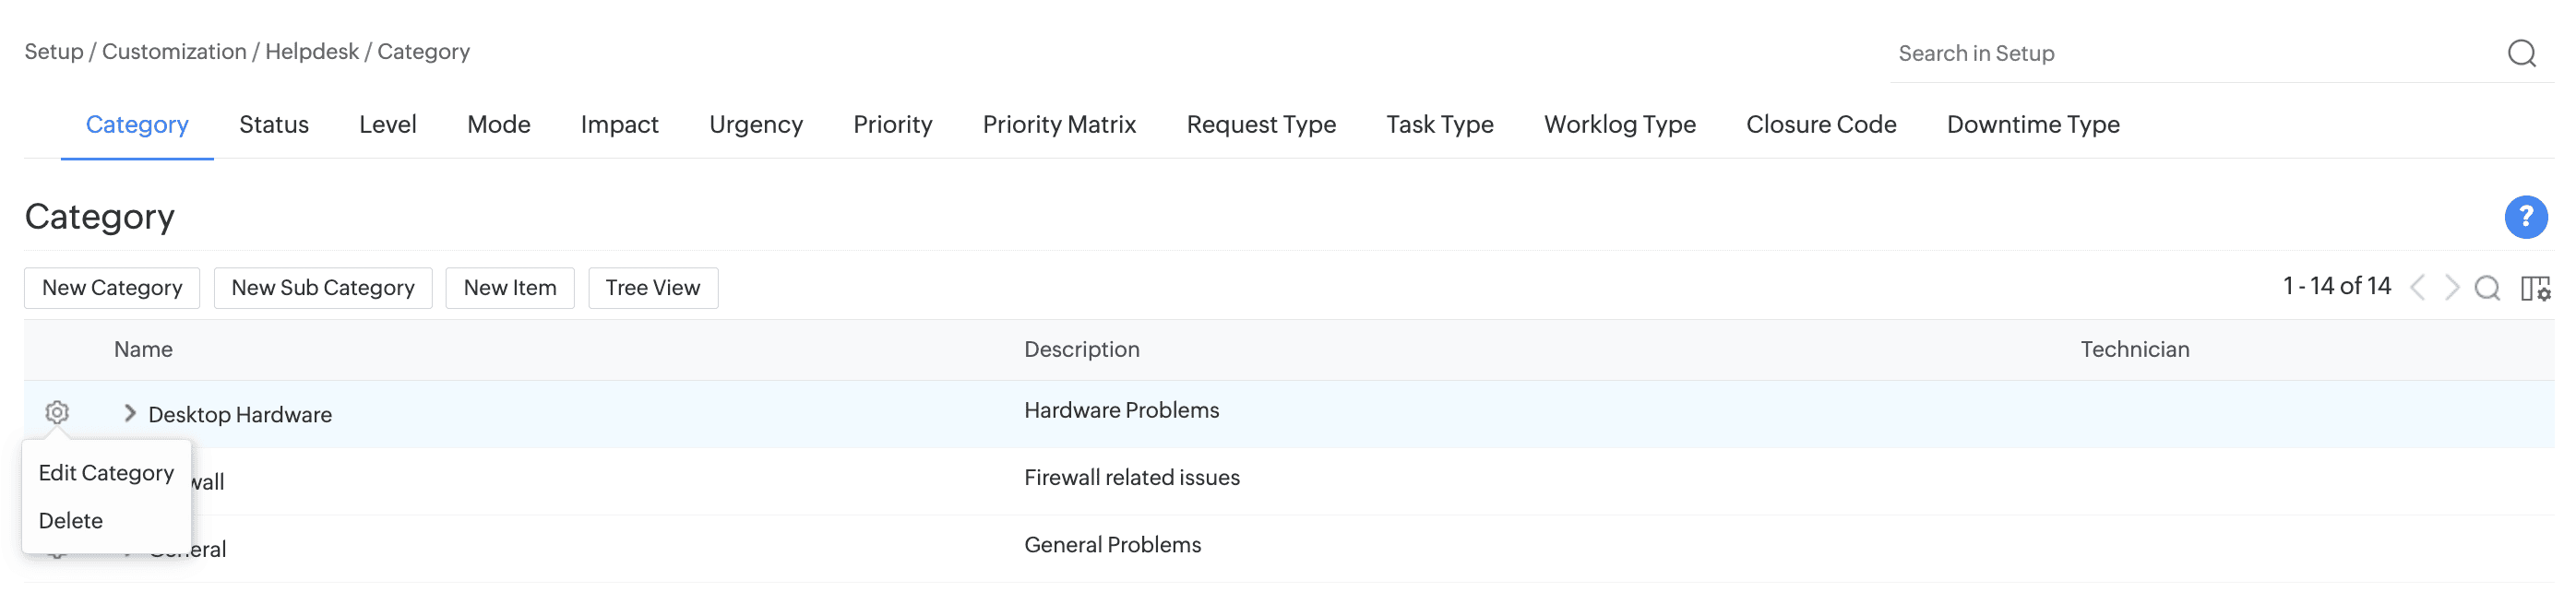Screen dimensions: 2576x592
Task: Open the column chooser settings icon
Action: [2535, 288]
